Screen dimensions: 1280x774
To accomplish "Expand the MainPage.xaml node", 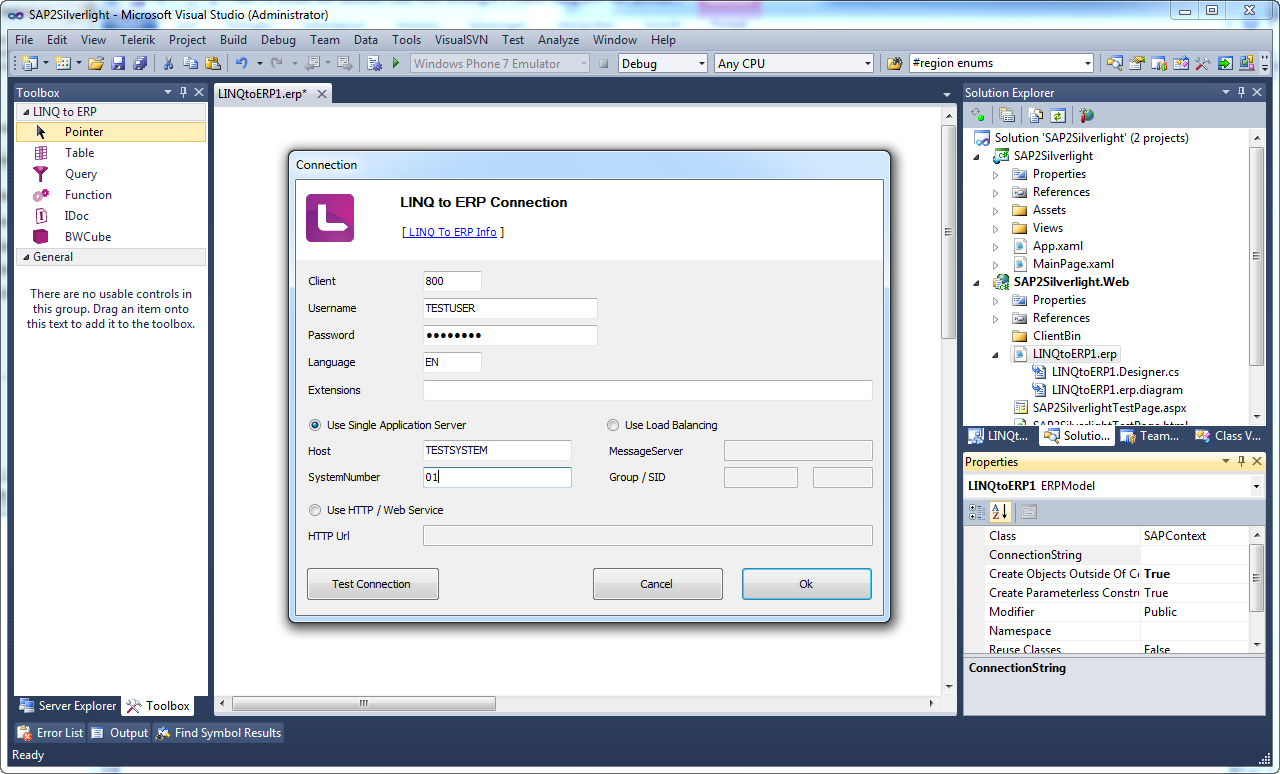I will [995, 264].
